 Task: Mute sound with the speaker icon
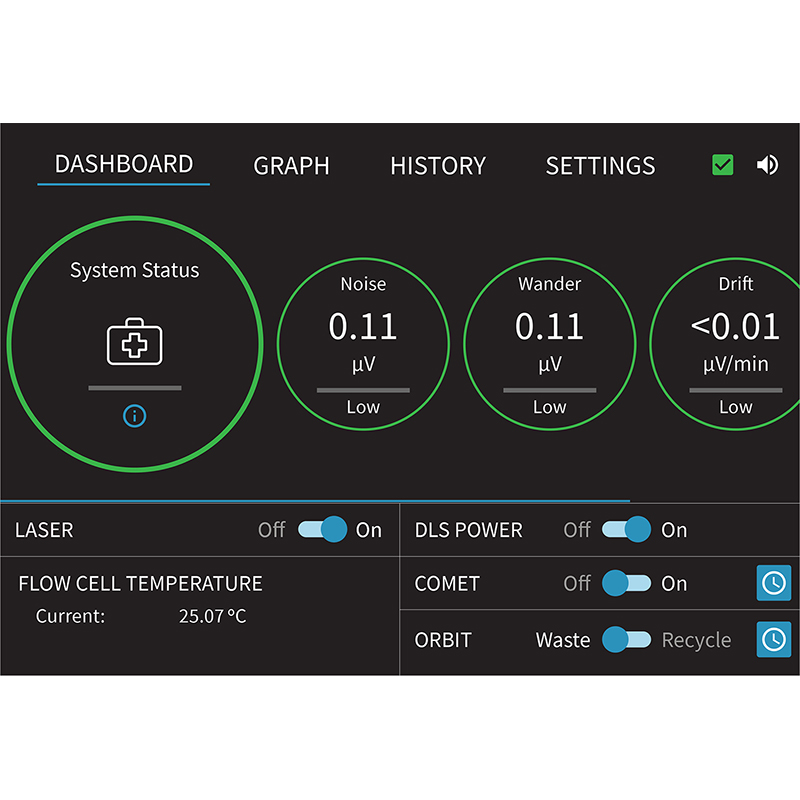(767, 165)
